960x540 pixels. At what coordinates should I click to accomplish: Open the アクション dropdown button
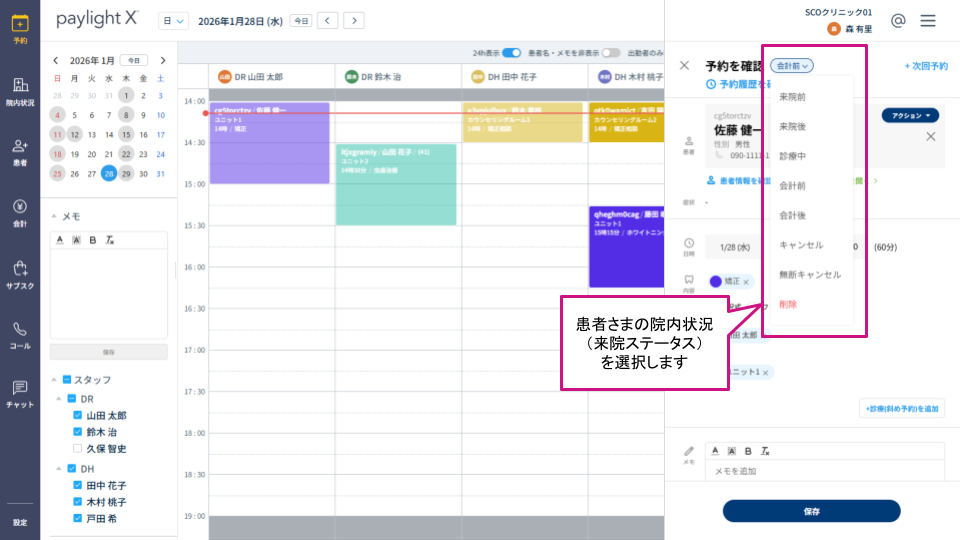pos(910,115)
